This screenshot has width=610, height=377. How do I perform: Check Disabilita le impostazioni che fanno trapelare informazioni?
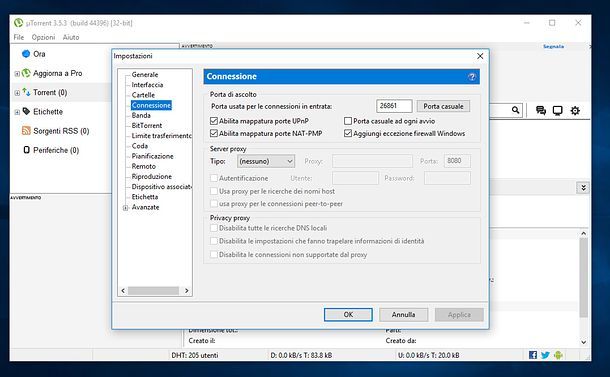click(214, 241)
